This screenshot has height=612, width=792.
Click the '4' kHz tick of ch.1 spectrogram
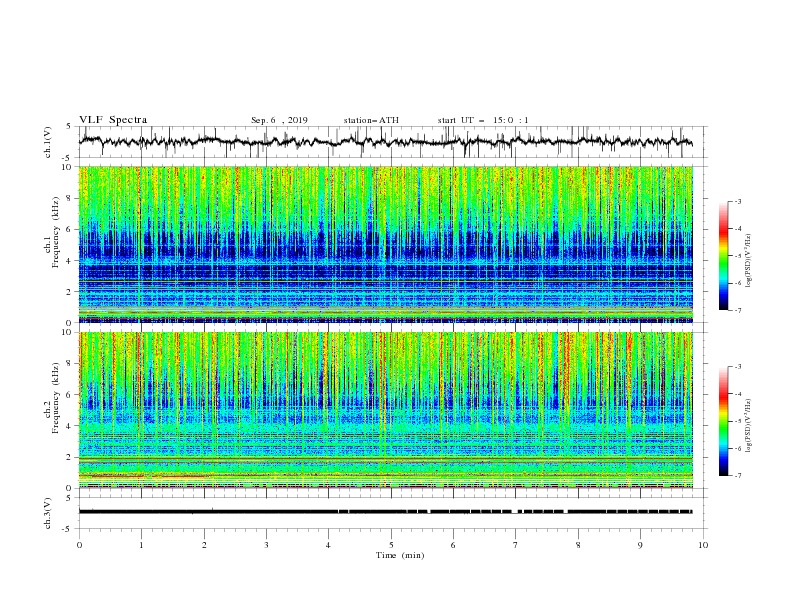coord(69,261)
